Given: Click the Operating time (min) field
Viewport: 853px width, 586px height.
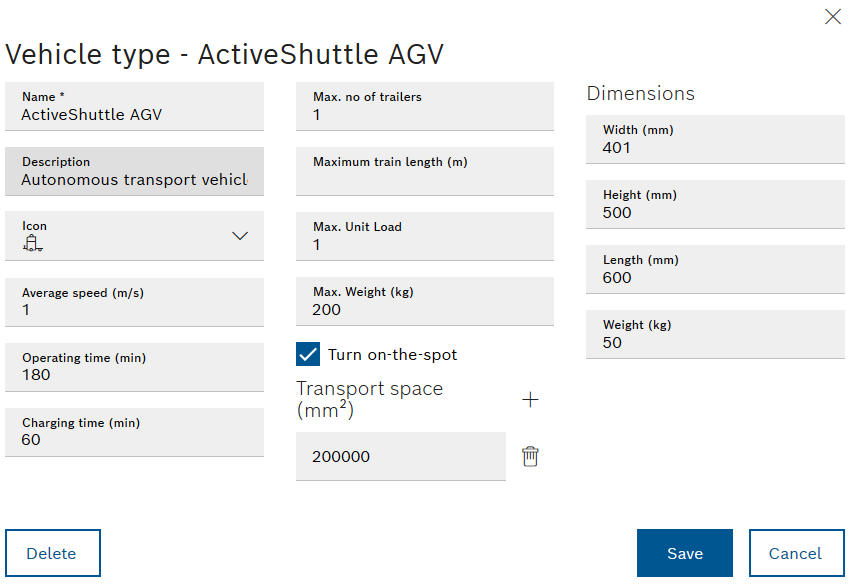Looking at the screenshot, I should click(x=134, y=375).
